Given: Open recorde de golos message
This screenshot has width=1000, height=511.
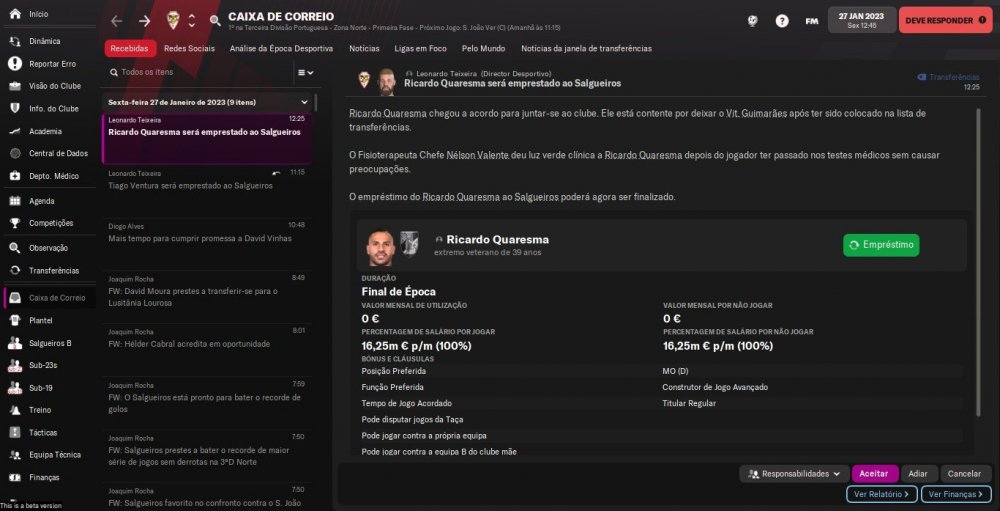Looking at the screenshot, I should 207,403.
